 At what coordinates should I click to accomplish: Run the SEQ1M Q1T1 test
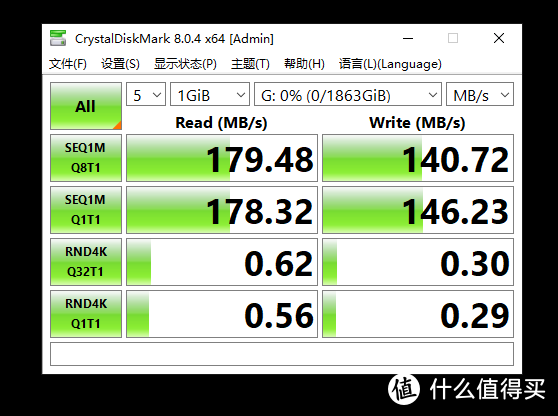[x=86, y=210]
